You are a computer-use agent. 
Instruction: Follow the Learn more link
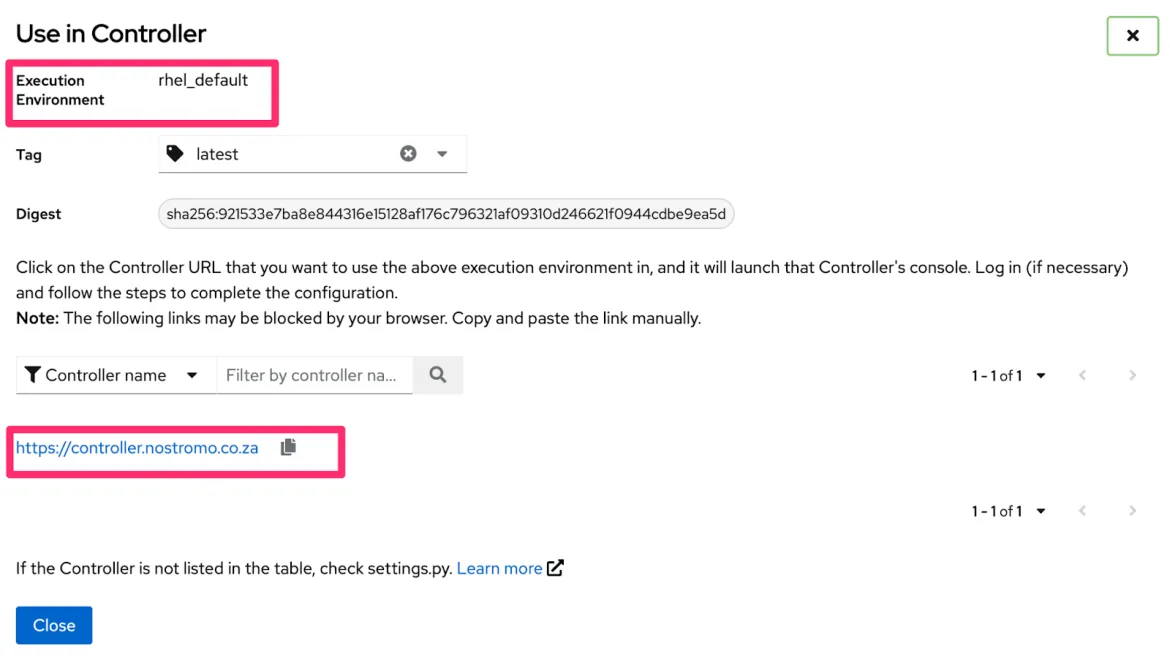click(x=499, y=568)
